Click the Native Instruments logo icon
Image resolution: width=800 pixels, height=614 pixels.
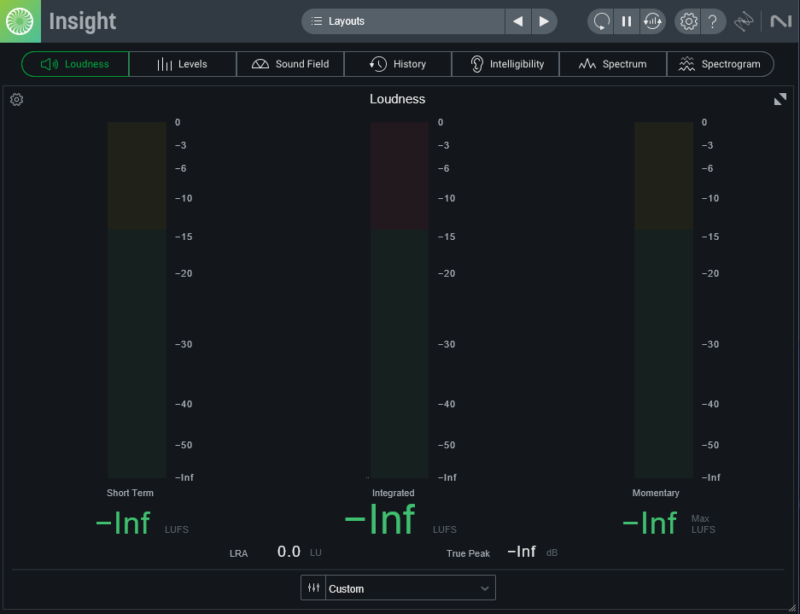(780, 21)
